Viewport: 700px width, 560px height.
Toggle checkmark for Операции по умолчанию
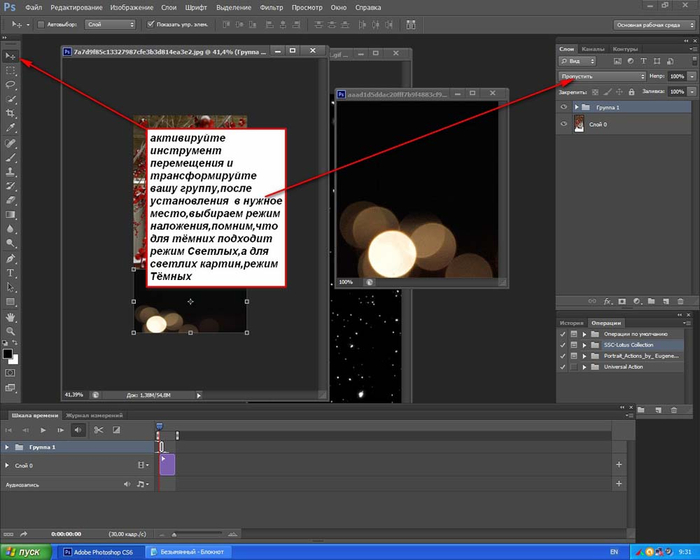(x=562, y=334)
